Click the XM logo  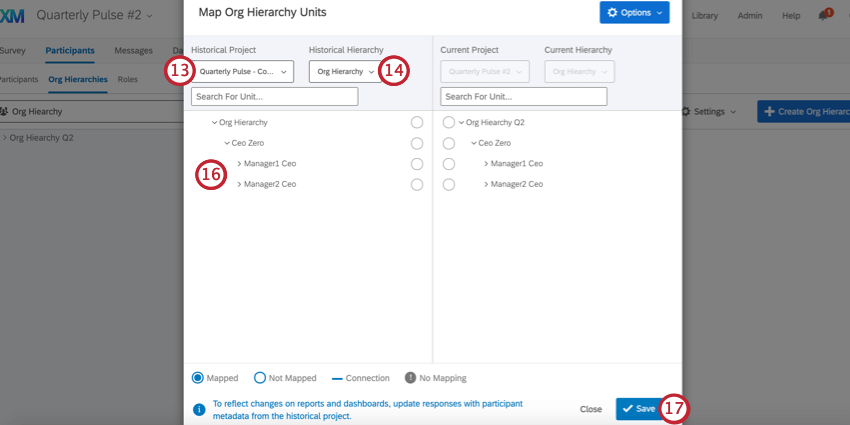pyautogui.click(x=12, y=15)
